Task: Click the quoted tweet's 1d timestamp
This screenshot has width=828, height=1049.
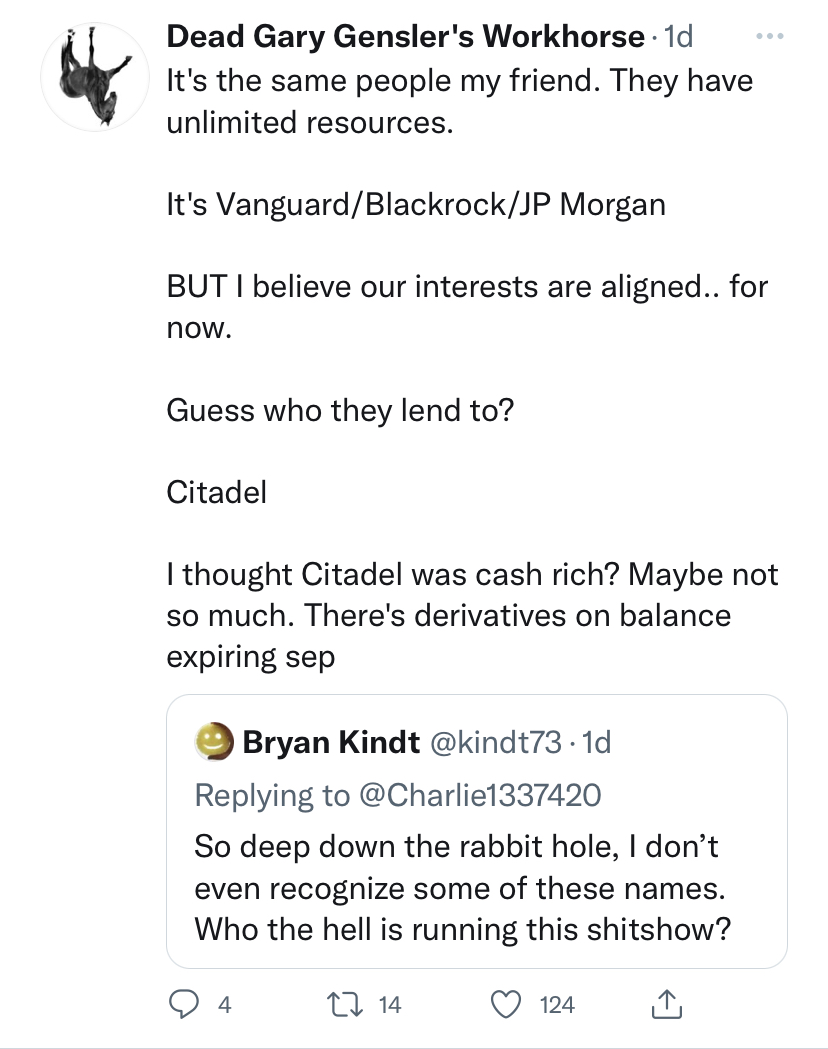Action: point(597,743)
